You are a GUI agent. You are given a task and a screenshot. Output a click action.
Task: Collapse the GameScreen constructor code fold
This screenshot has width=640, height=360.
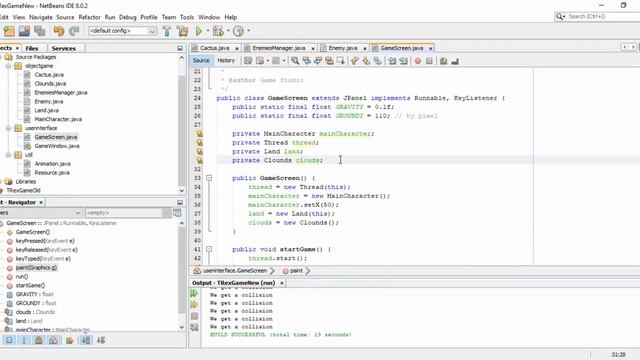209,178
